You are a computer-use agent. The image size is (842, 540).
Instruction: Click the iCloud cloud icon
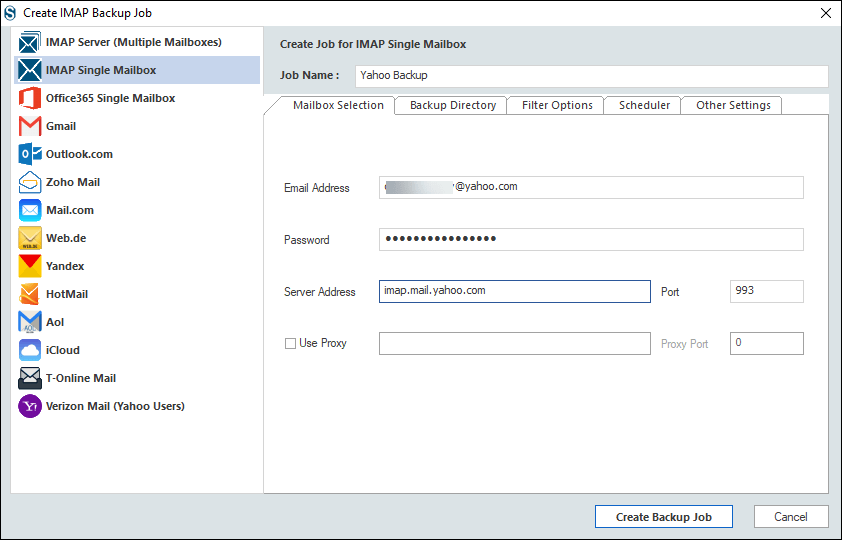[30, 350]
